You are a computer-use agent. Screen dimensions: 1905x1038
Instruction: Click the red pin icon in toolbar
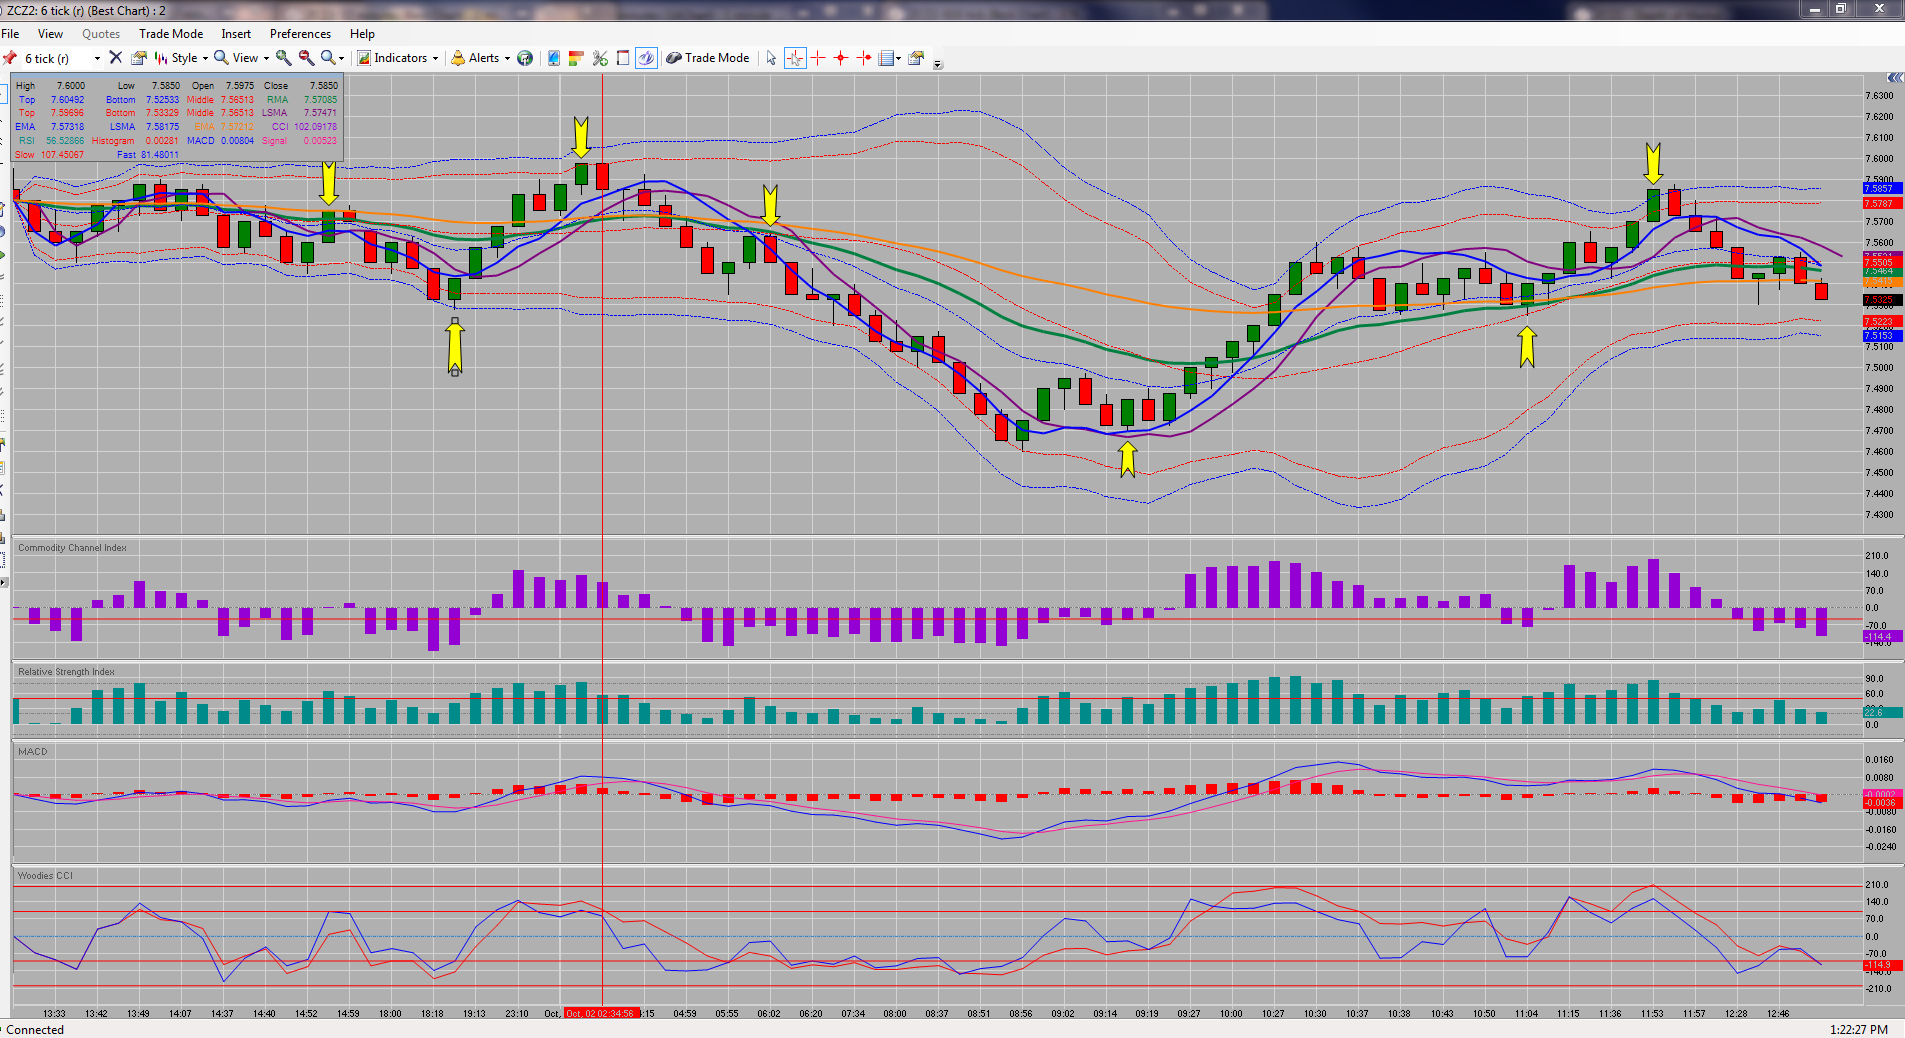tap(10, 58)
